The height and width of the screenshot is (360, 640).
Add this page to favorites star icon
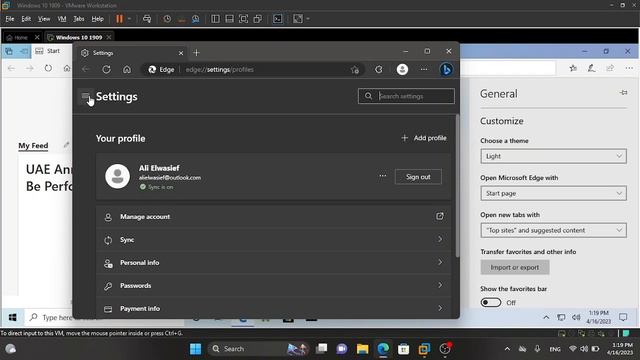[355, 70]
